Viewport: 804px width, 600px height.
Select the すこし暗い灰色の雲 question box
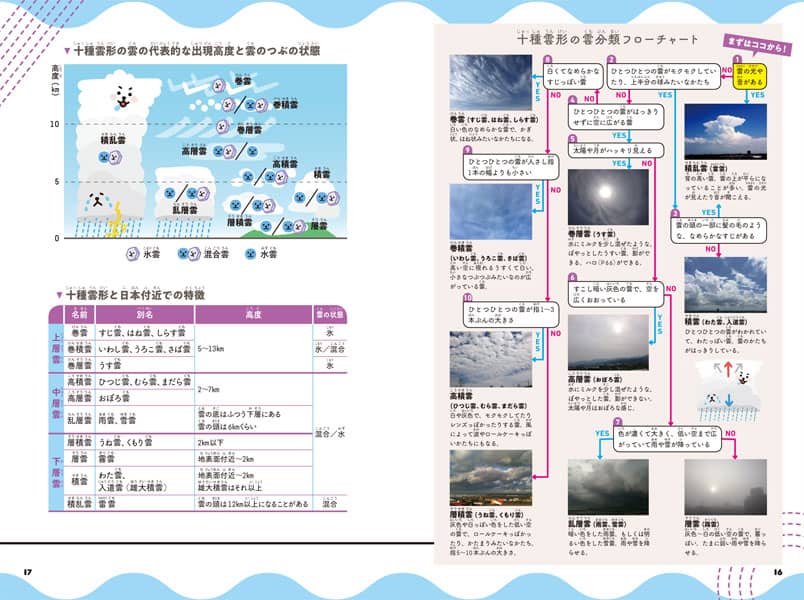click(616, 294)
